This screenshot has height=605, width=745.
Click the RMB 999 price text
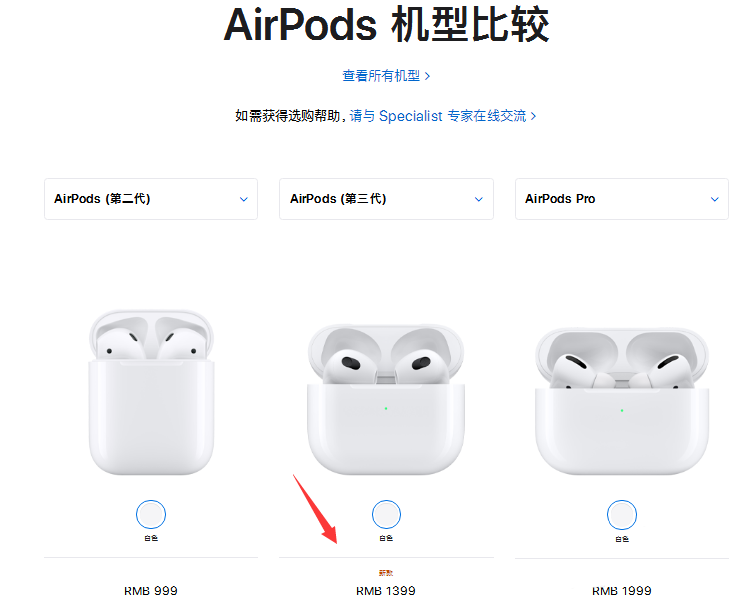coord(151,591)
